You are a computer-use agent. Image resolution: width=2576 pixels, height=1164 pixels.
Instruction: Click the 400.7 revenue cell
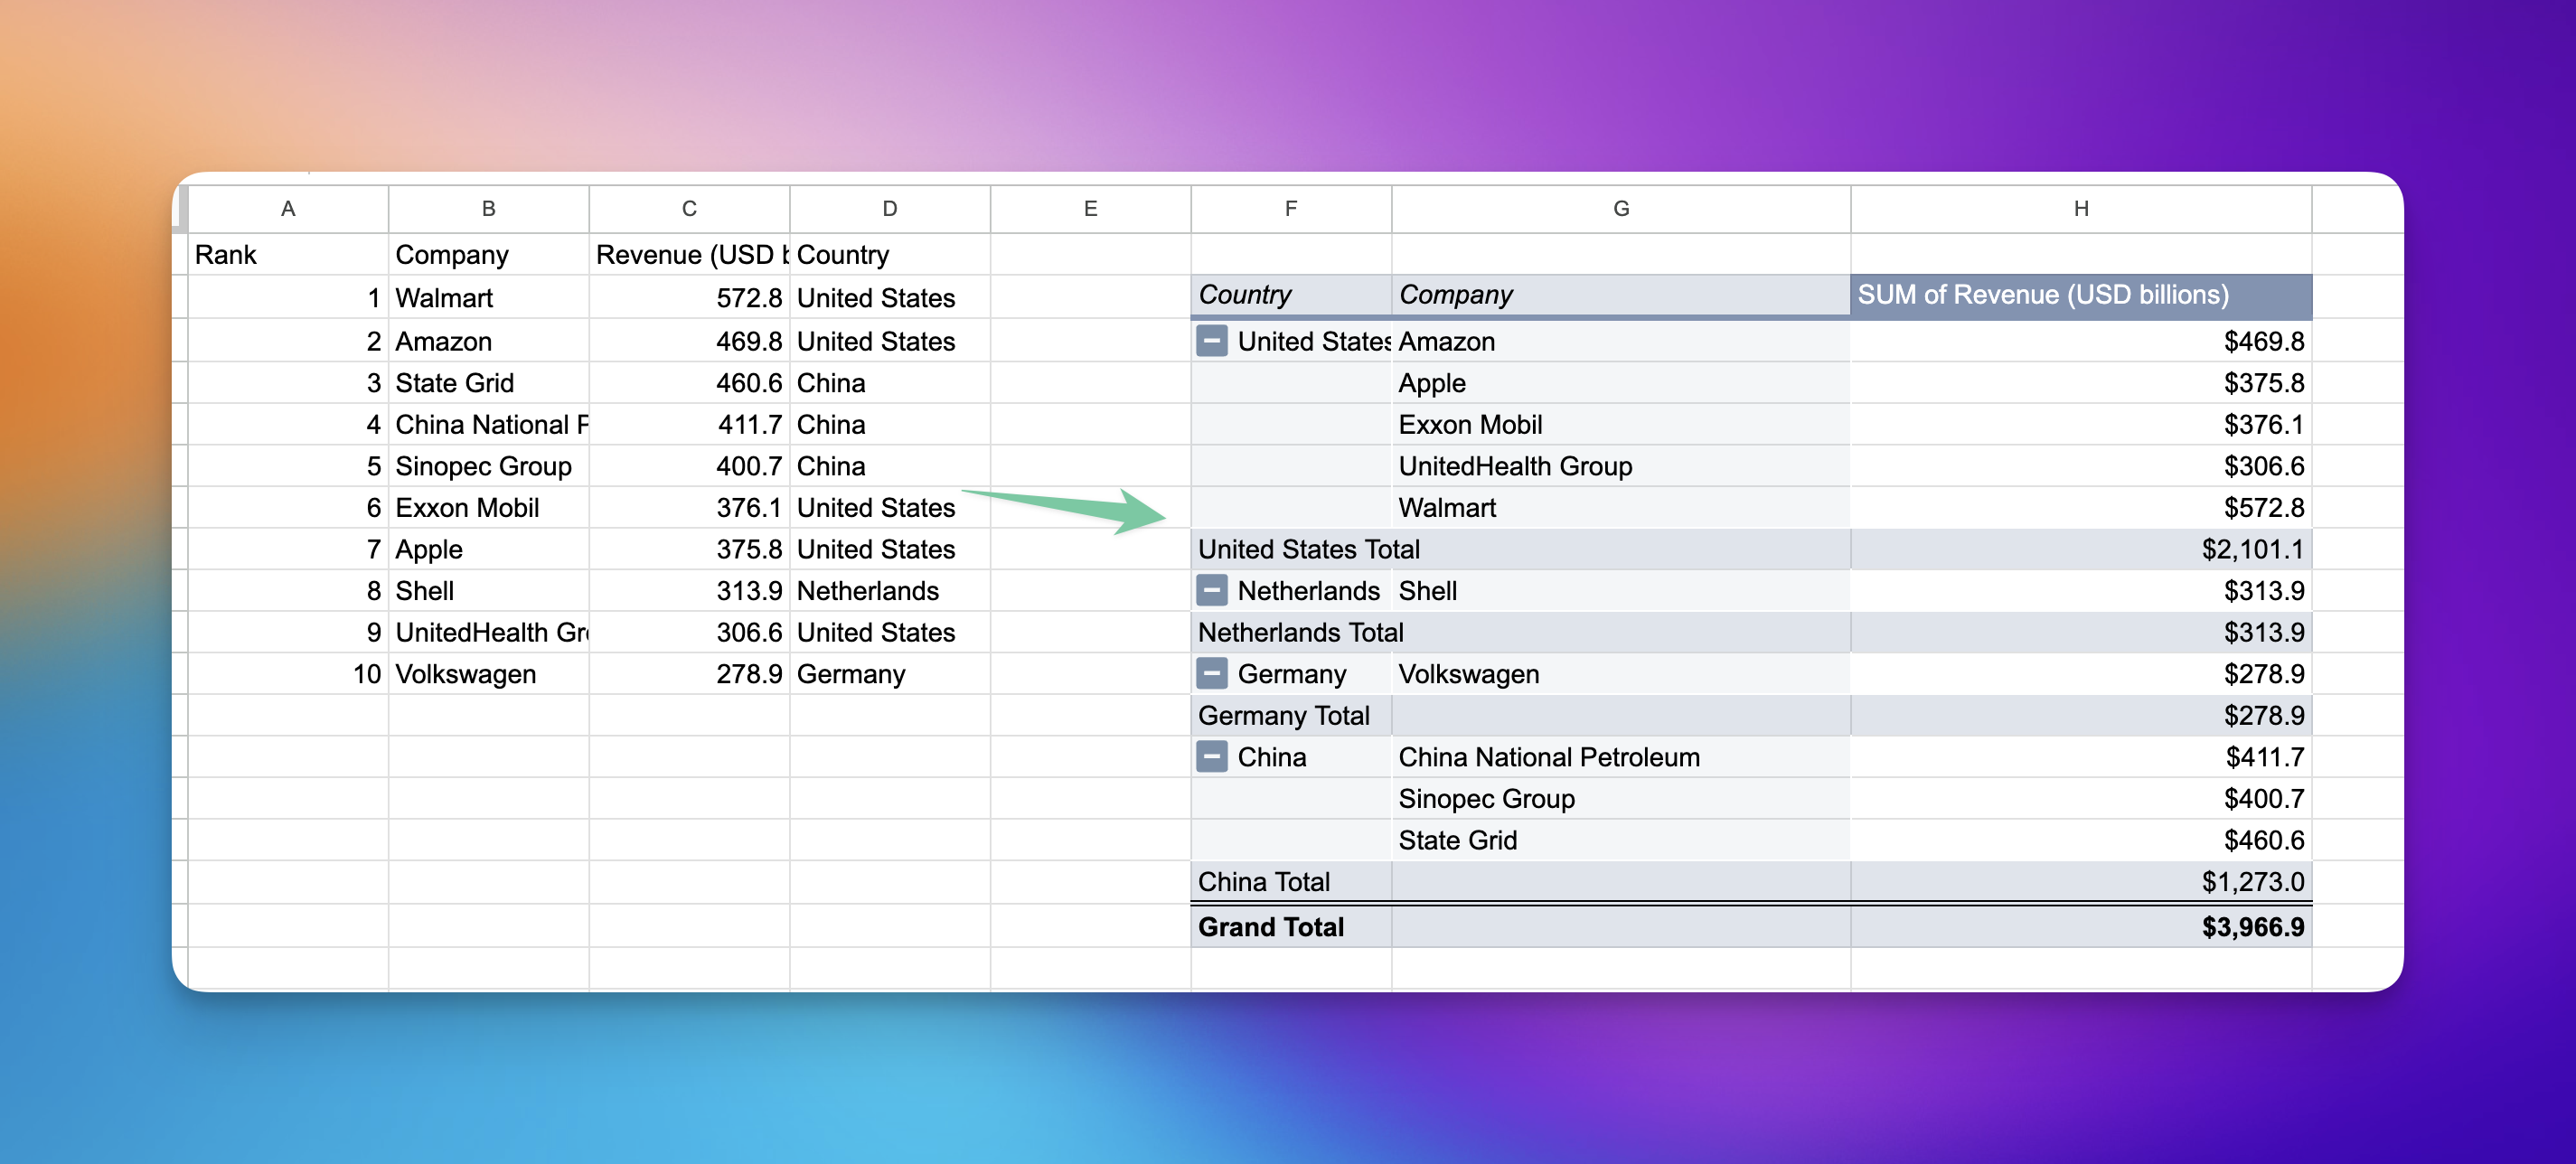[x=689, y=465]
